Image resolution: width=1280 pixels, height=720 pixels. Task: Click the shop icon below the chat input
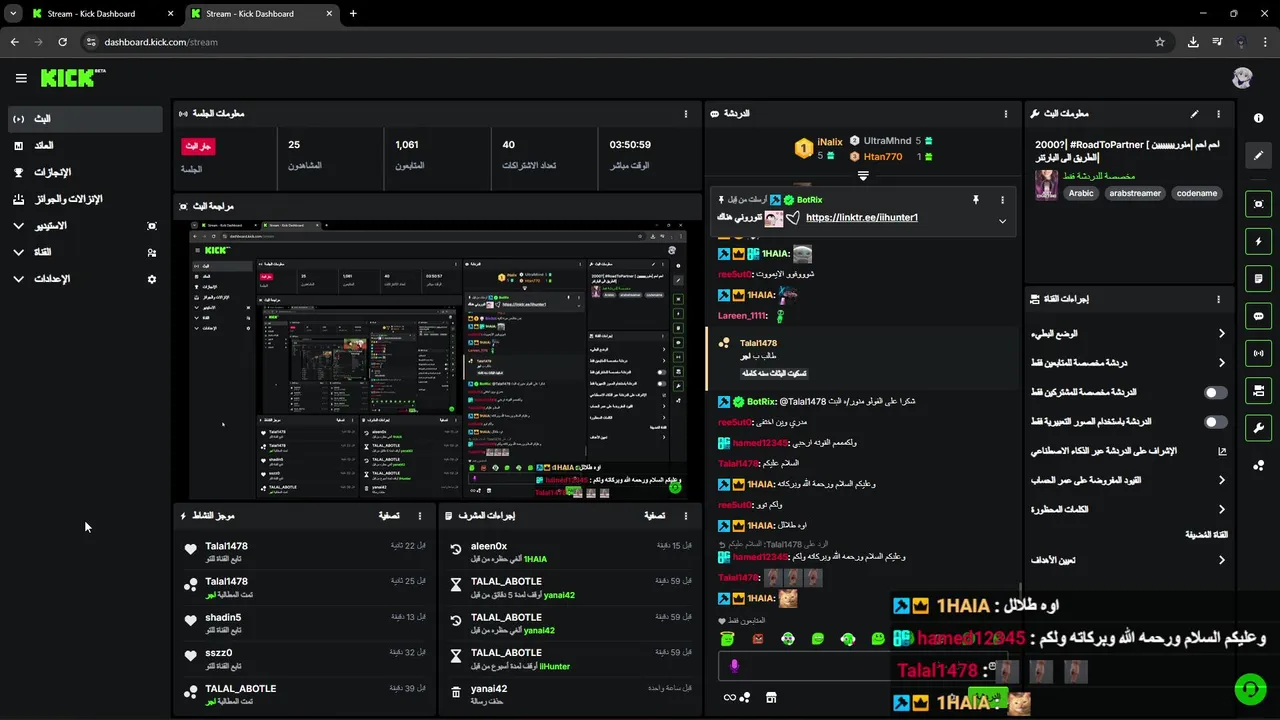click(771, 697)
